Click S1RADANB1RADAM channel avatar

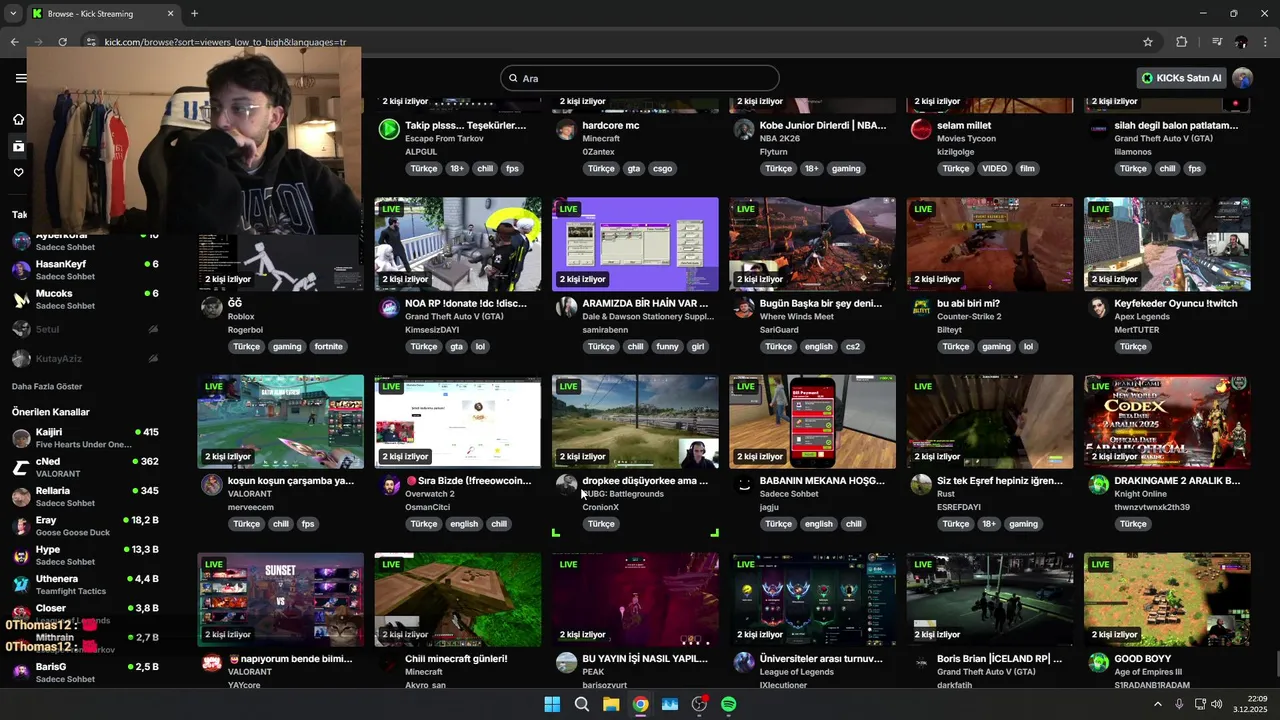pyautogui.click(x=1099, y=663)
